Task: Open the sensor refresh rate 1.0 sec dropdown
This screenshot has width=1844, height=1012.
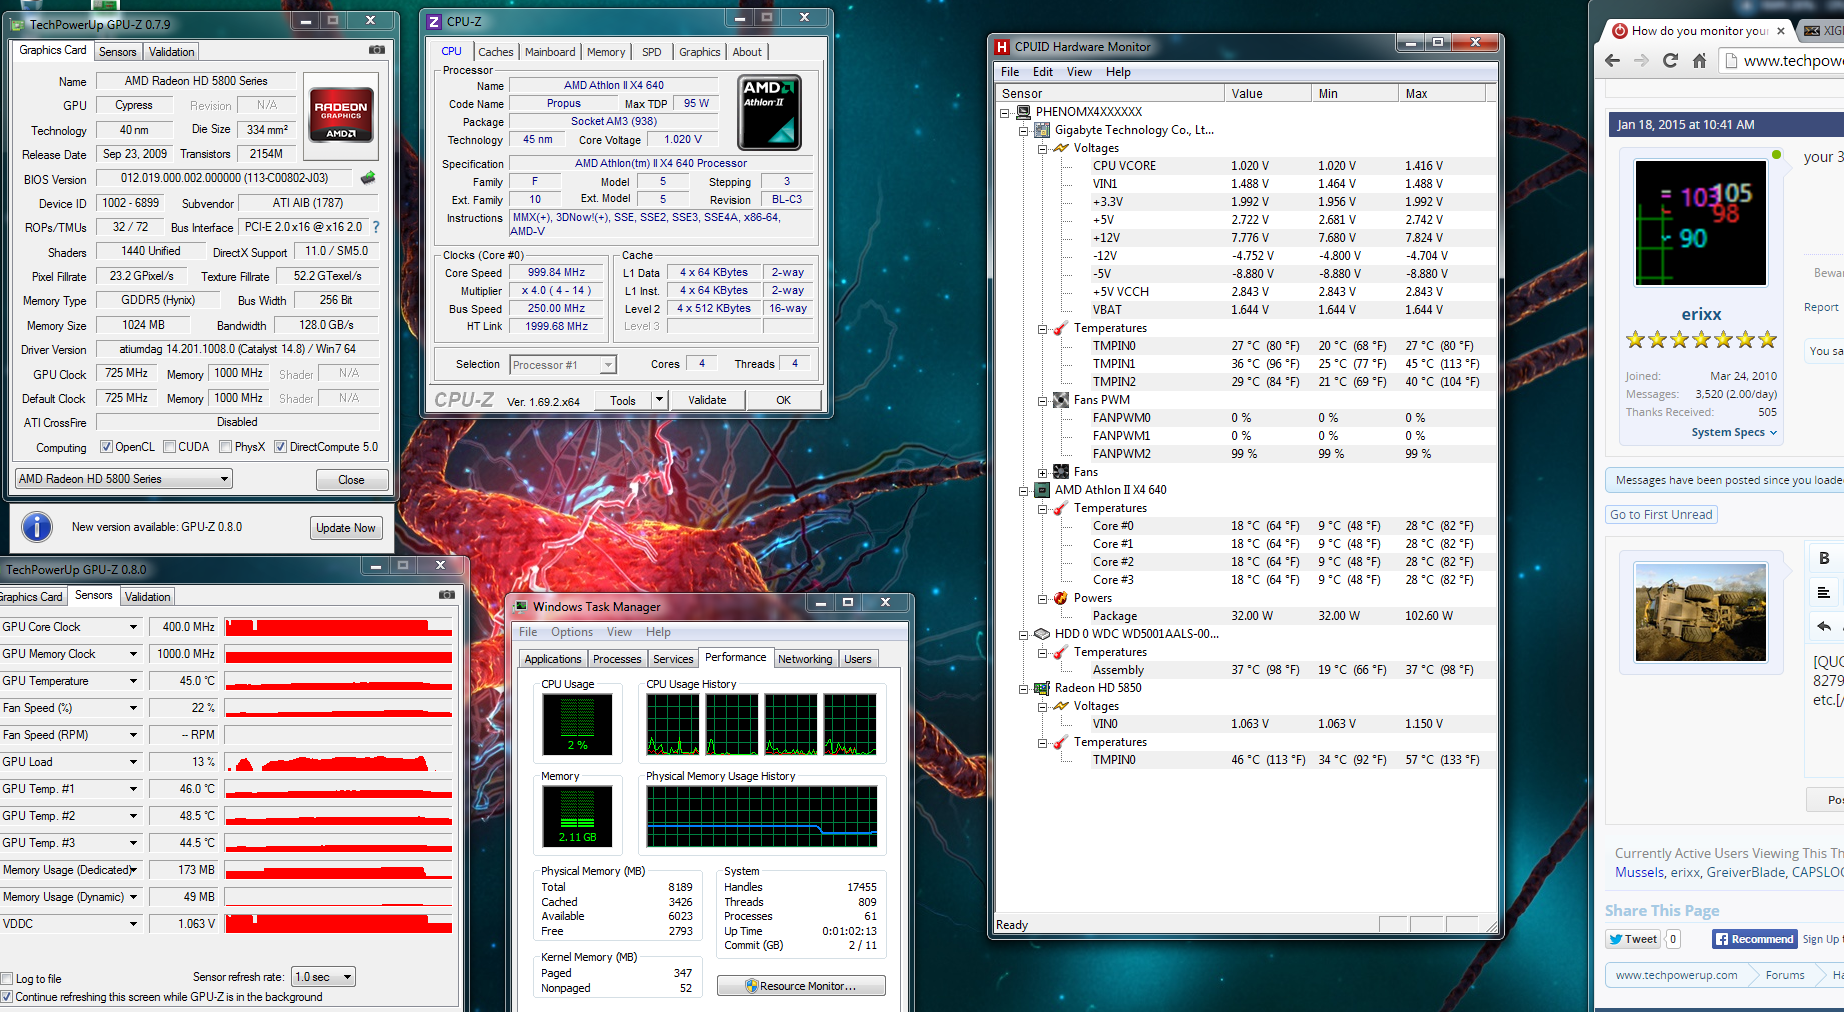Action: [x=323, y=977]
